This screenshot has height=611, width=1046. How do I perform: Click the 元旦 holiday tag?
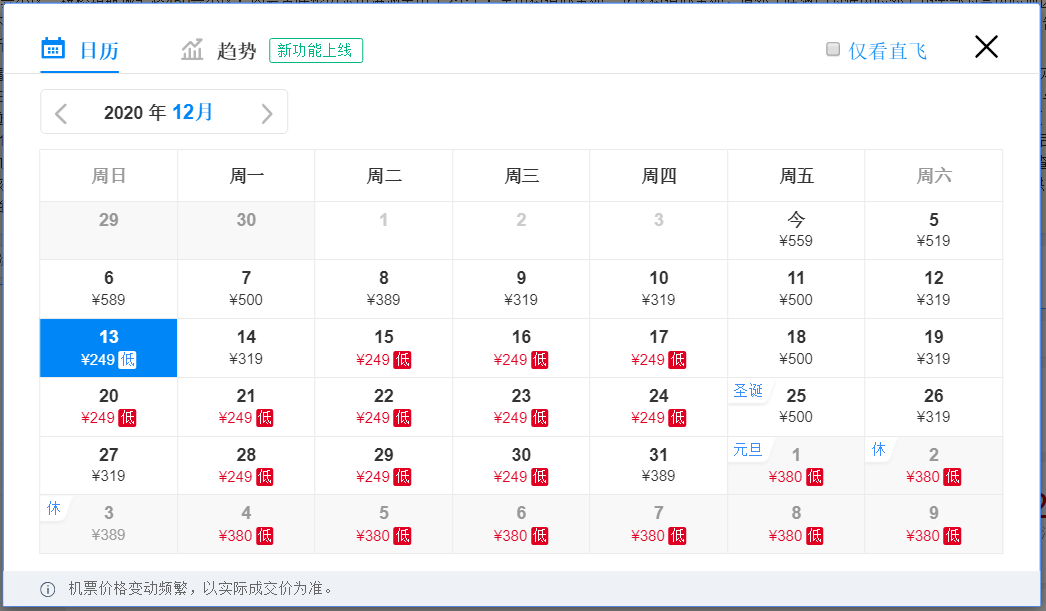pyautogui.click(x=748, y=450)
